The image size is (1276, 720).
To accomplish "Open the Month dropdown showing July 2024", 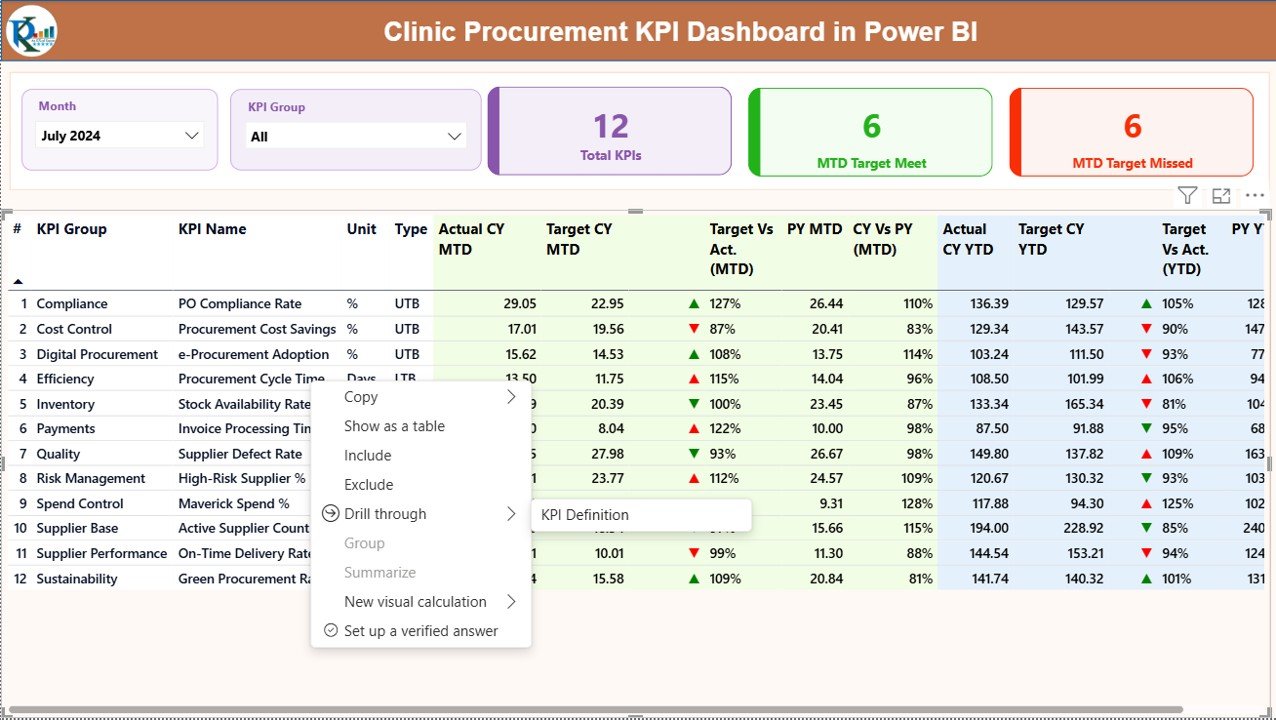I will [119, 136].
